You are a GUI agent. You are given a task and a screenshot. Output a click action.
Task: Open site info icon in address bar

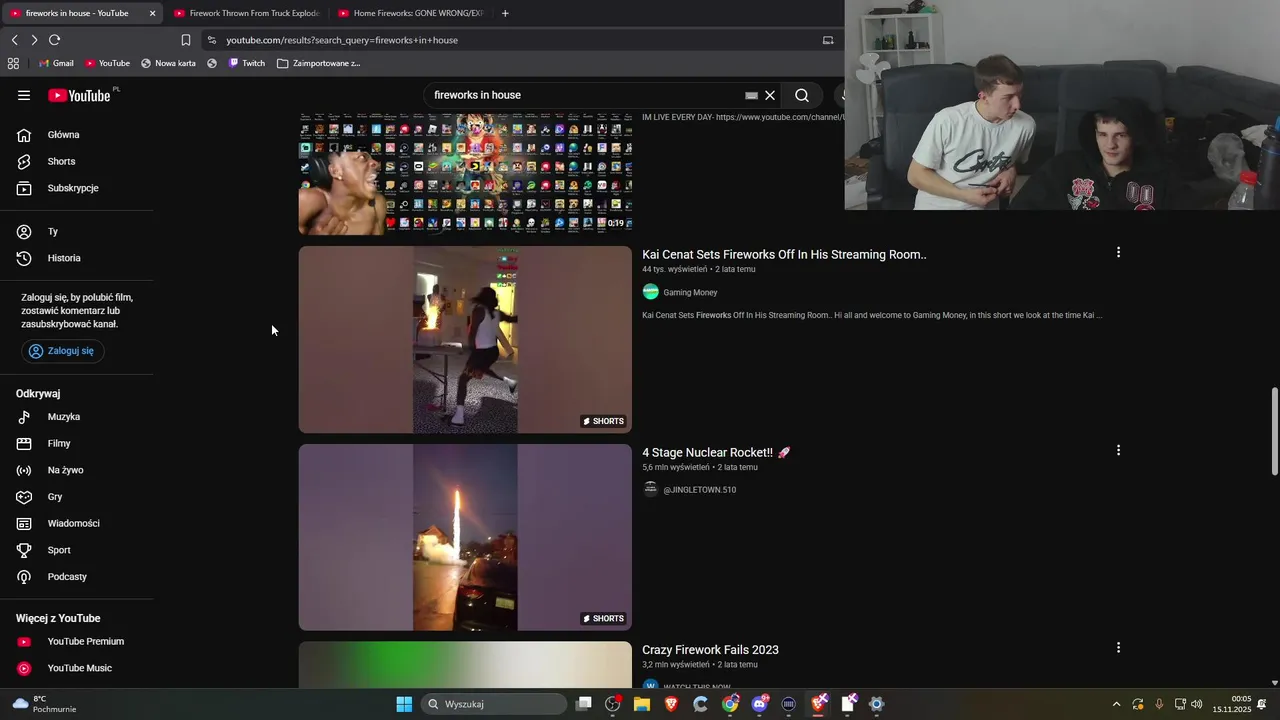211,40
